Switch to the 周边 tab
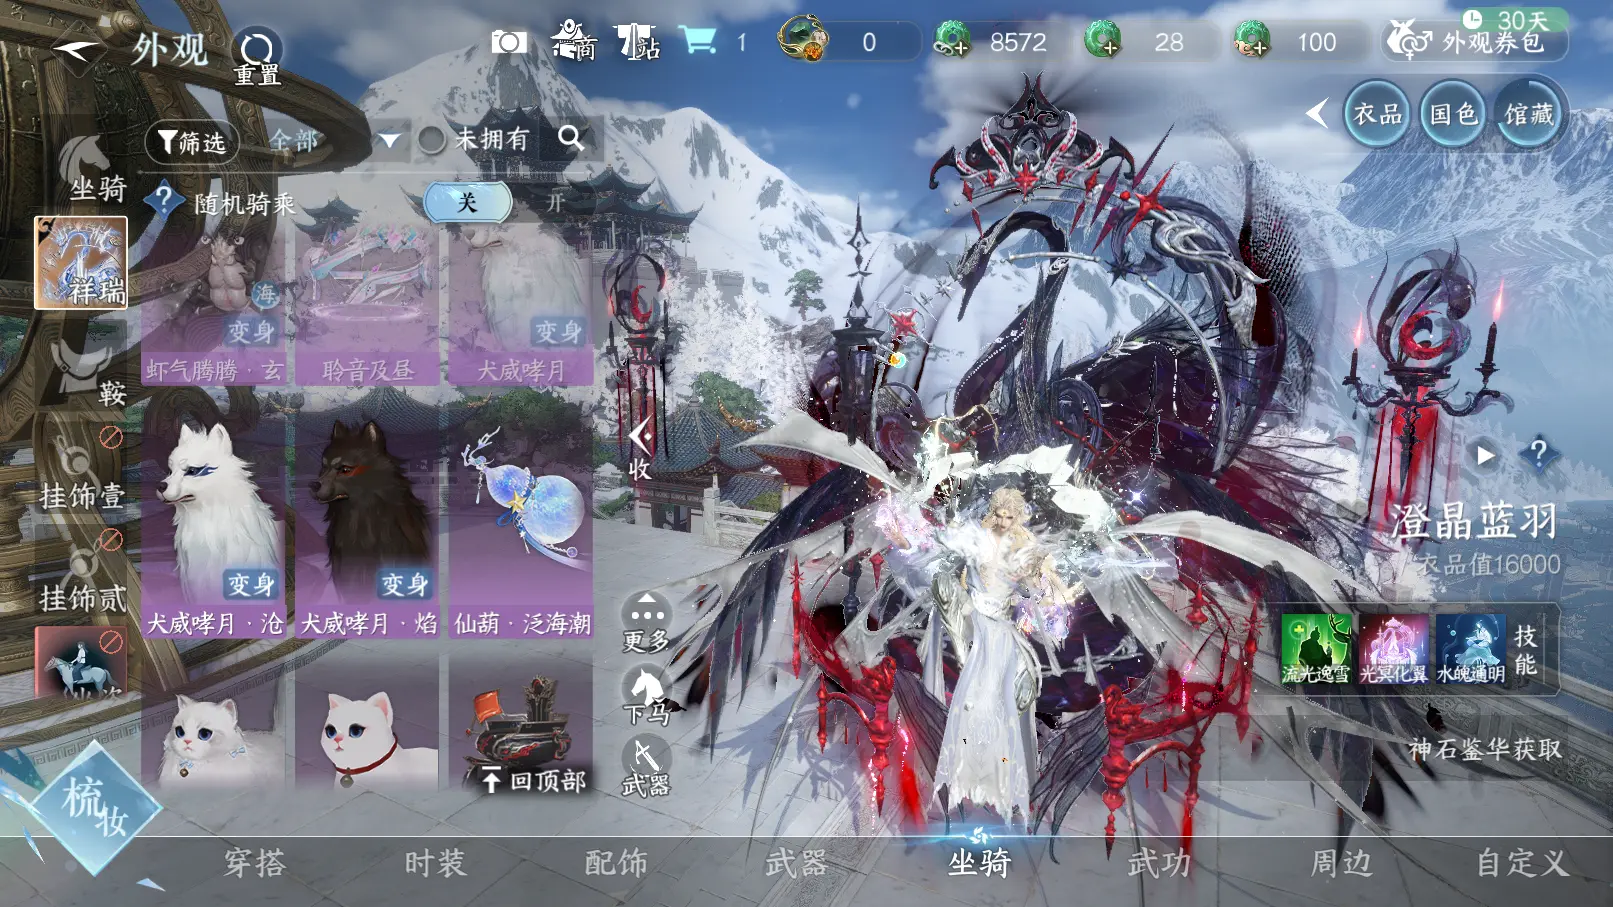 point(1342,863)
